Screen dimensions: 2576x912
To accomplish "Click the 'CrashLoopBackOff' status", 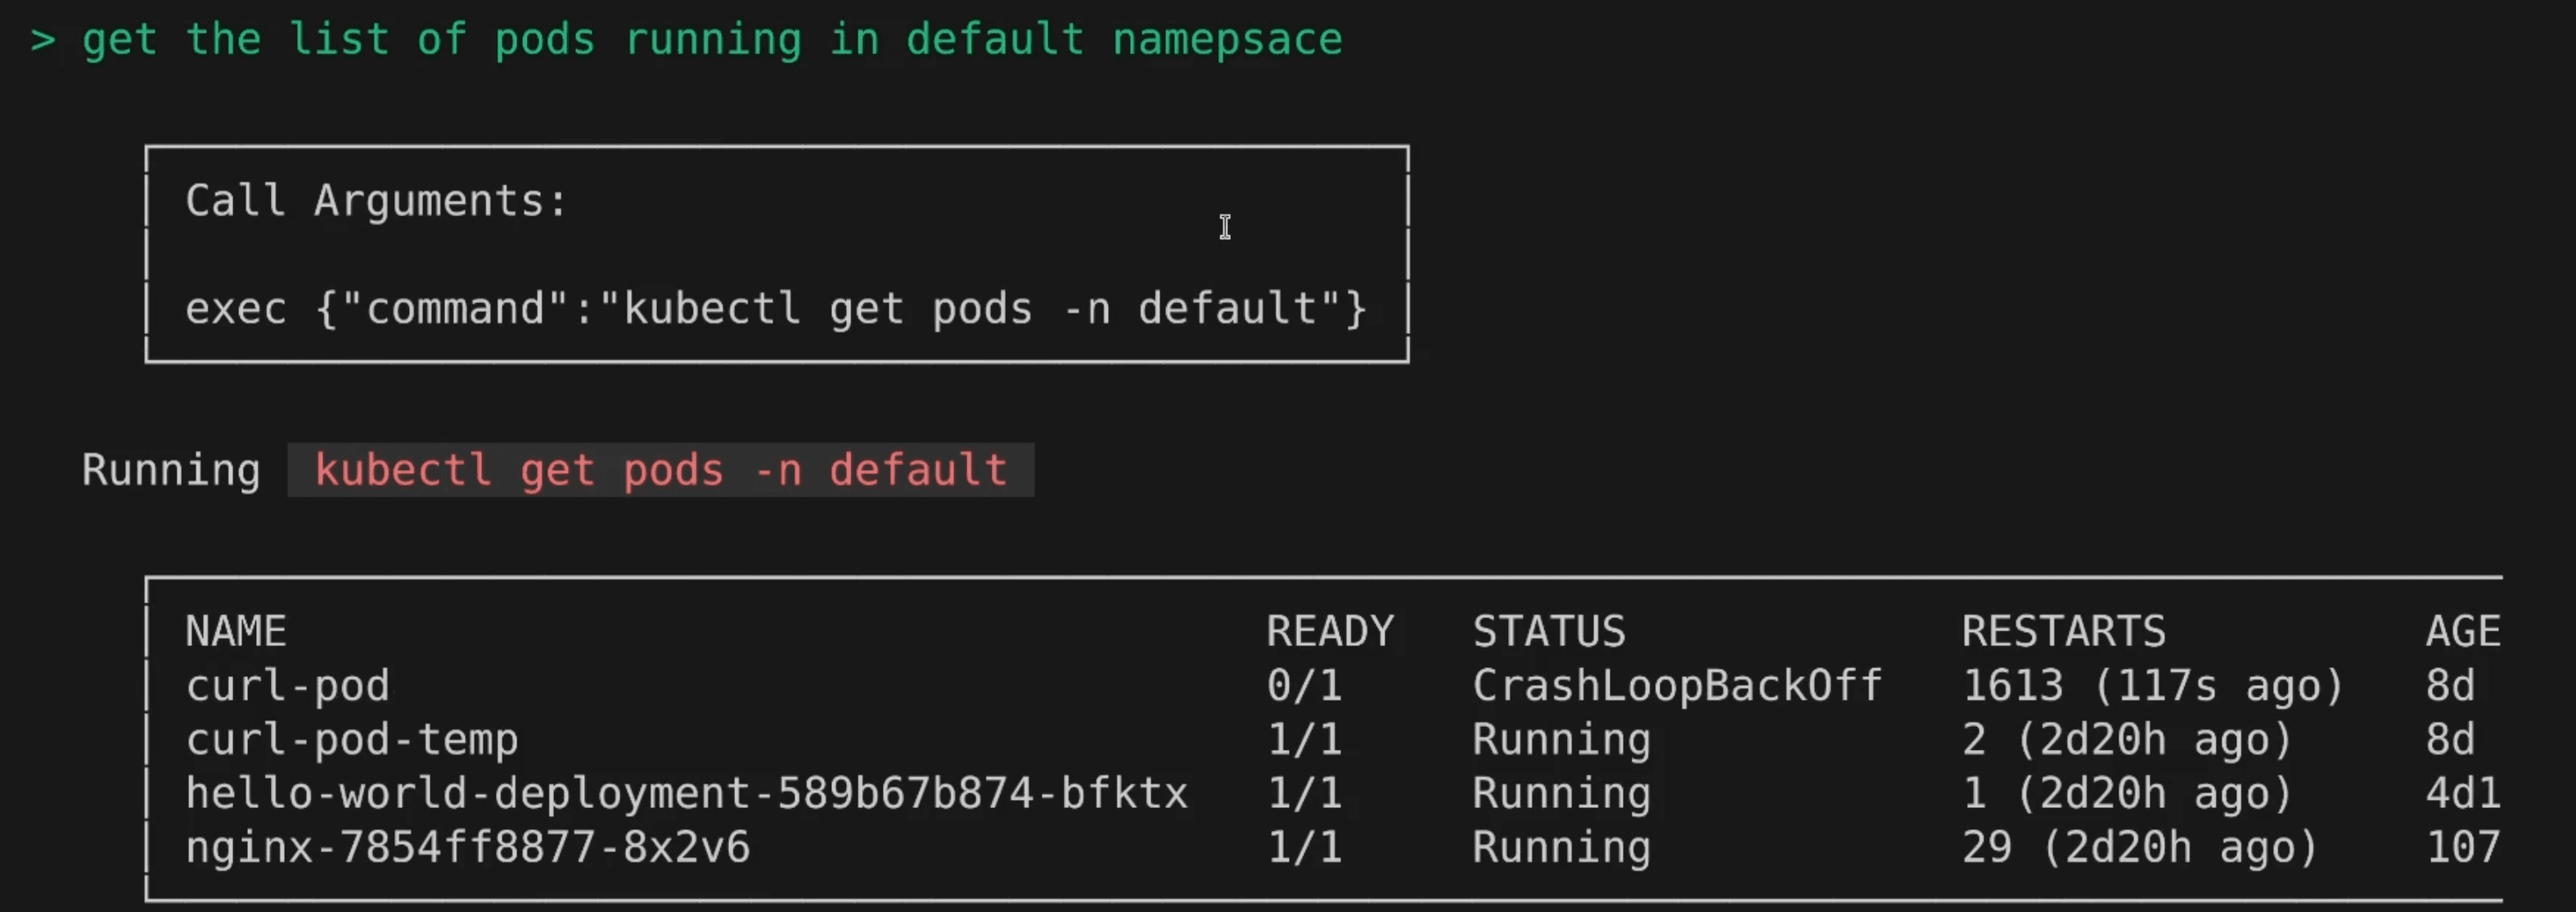I will (x=1677, y=686).
